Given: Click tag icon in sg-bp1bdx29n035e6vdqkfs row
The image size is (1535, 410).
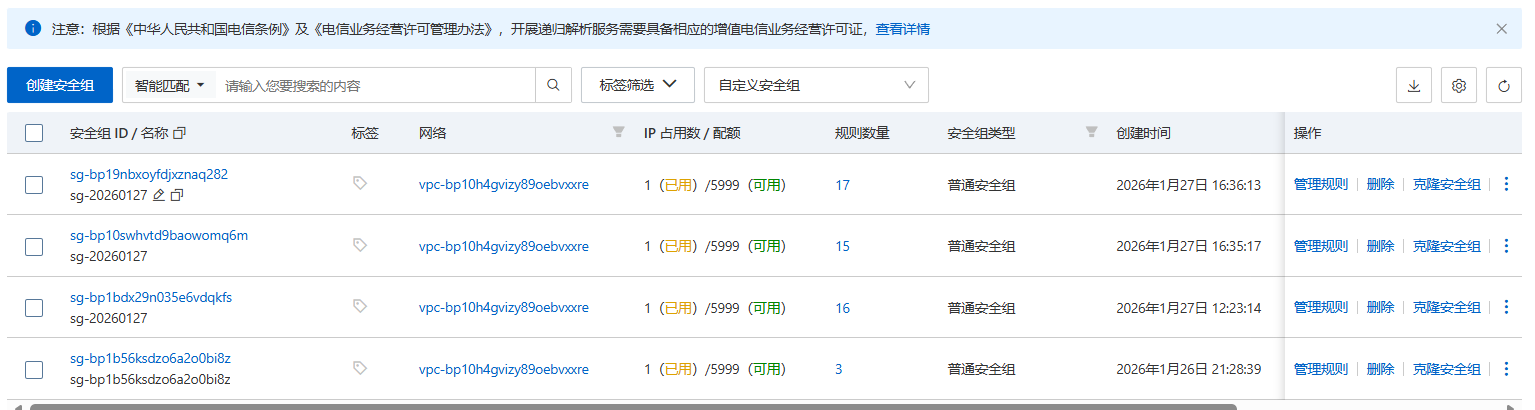Looking at the screenshot, I should 360,306.
